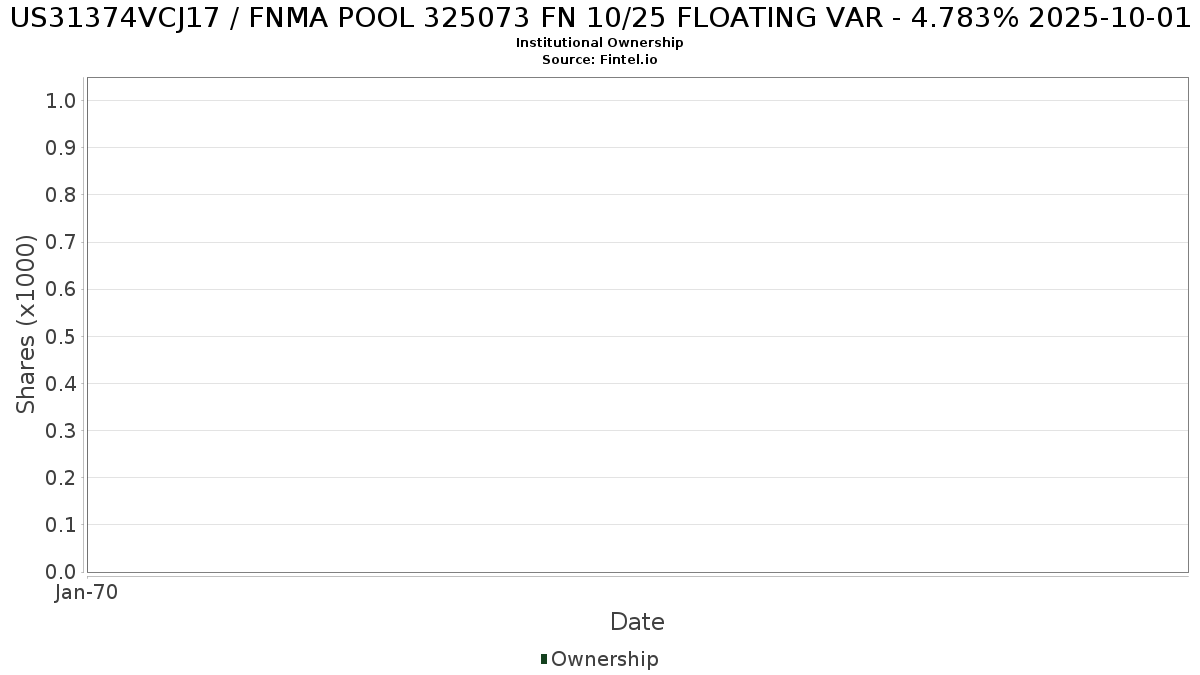Click the green Ownership legend swatch

(x=544, y=659)
